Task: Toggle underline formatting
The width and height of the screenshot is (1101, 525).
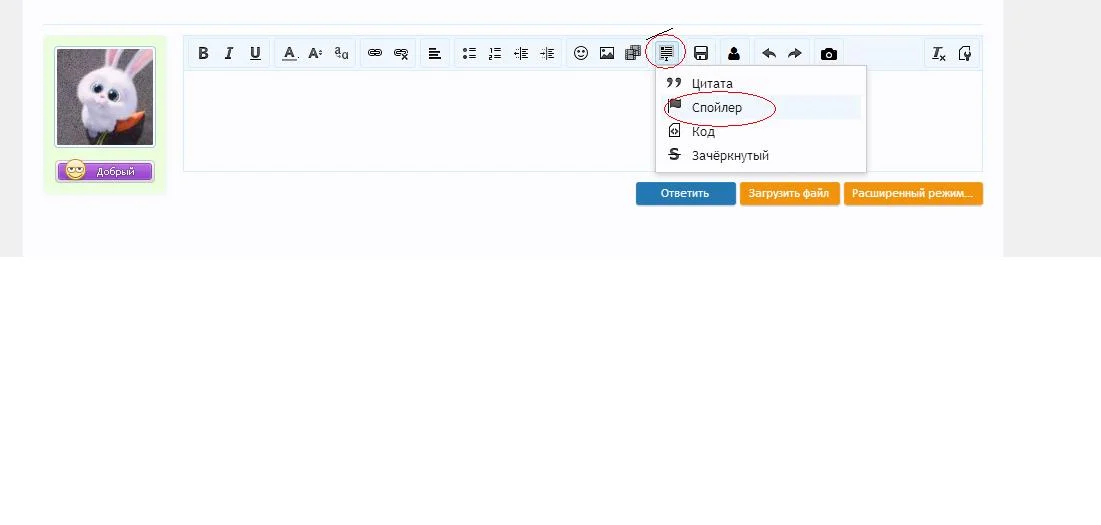Action: click(255, 53)
